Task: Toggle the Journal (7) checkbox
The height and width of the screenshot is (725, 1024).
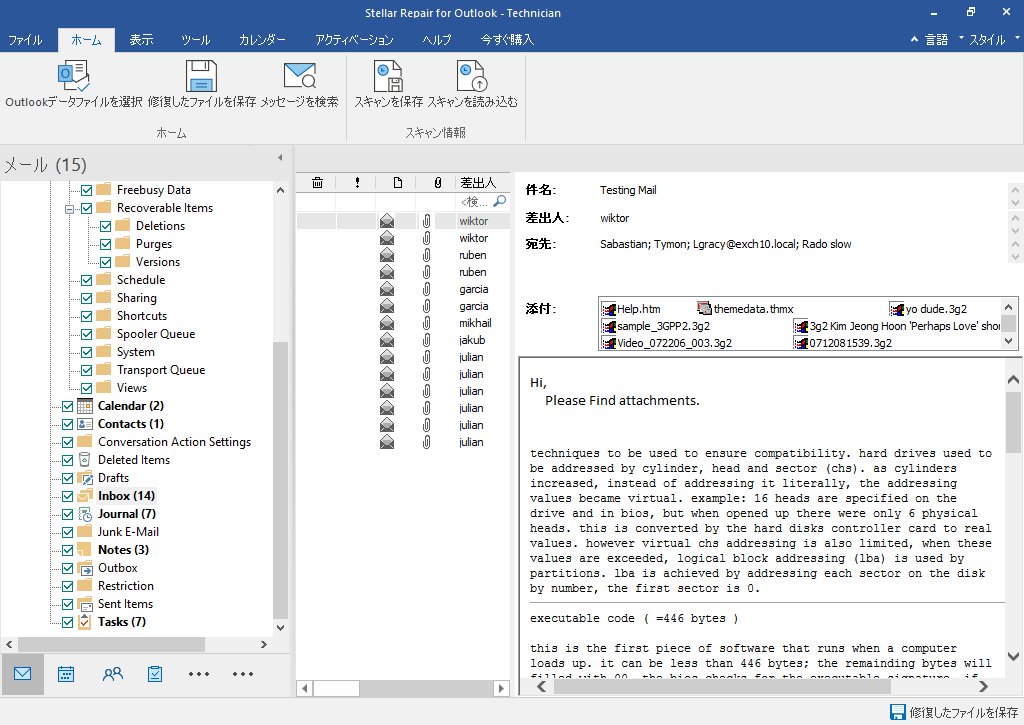Action: click(x=67, y=514)
